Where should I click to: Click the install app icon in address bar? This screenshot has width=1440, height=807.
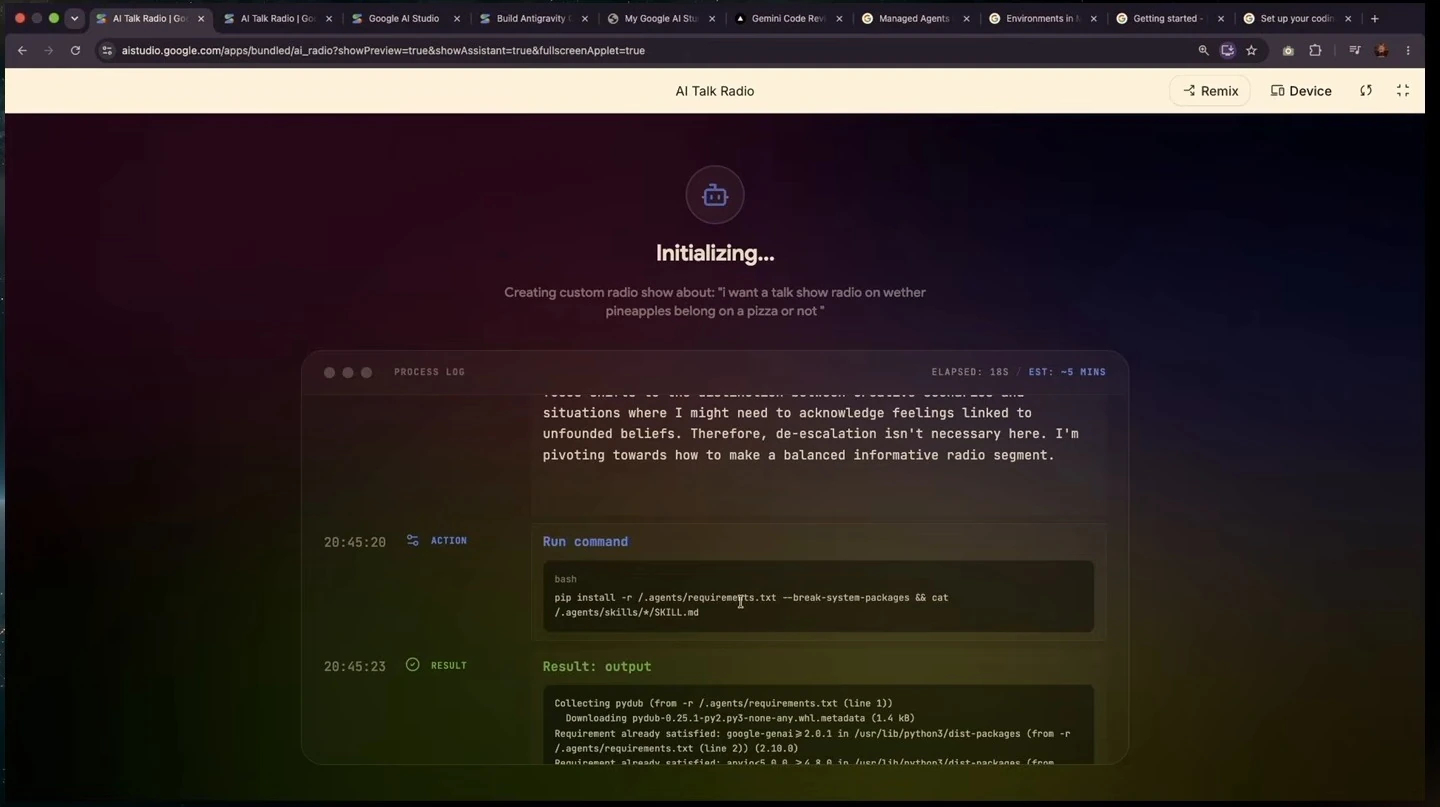point(1227,50)
